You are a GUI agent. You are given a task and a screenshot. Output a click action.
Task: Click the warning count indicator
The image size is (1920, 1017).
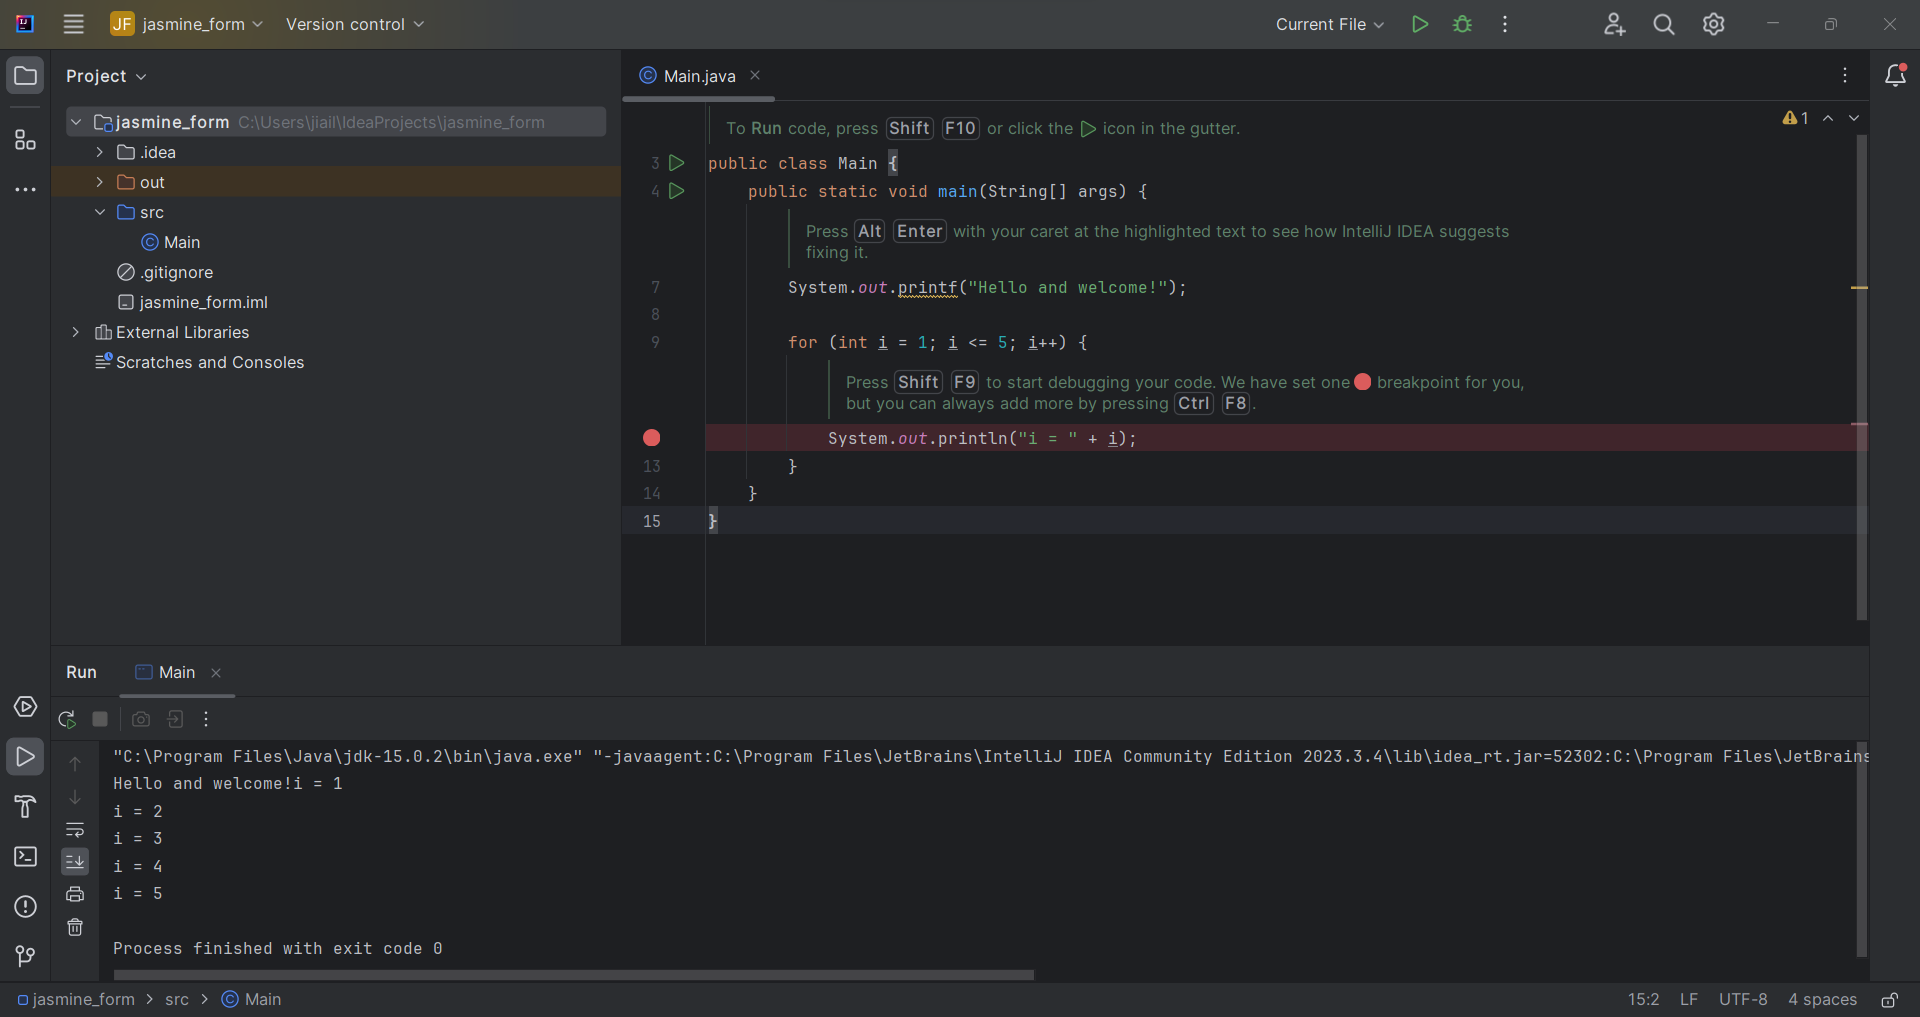[x=1796, y=118]
